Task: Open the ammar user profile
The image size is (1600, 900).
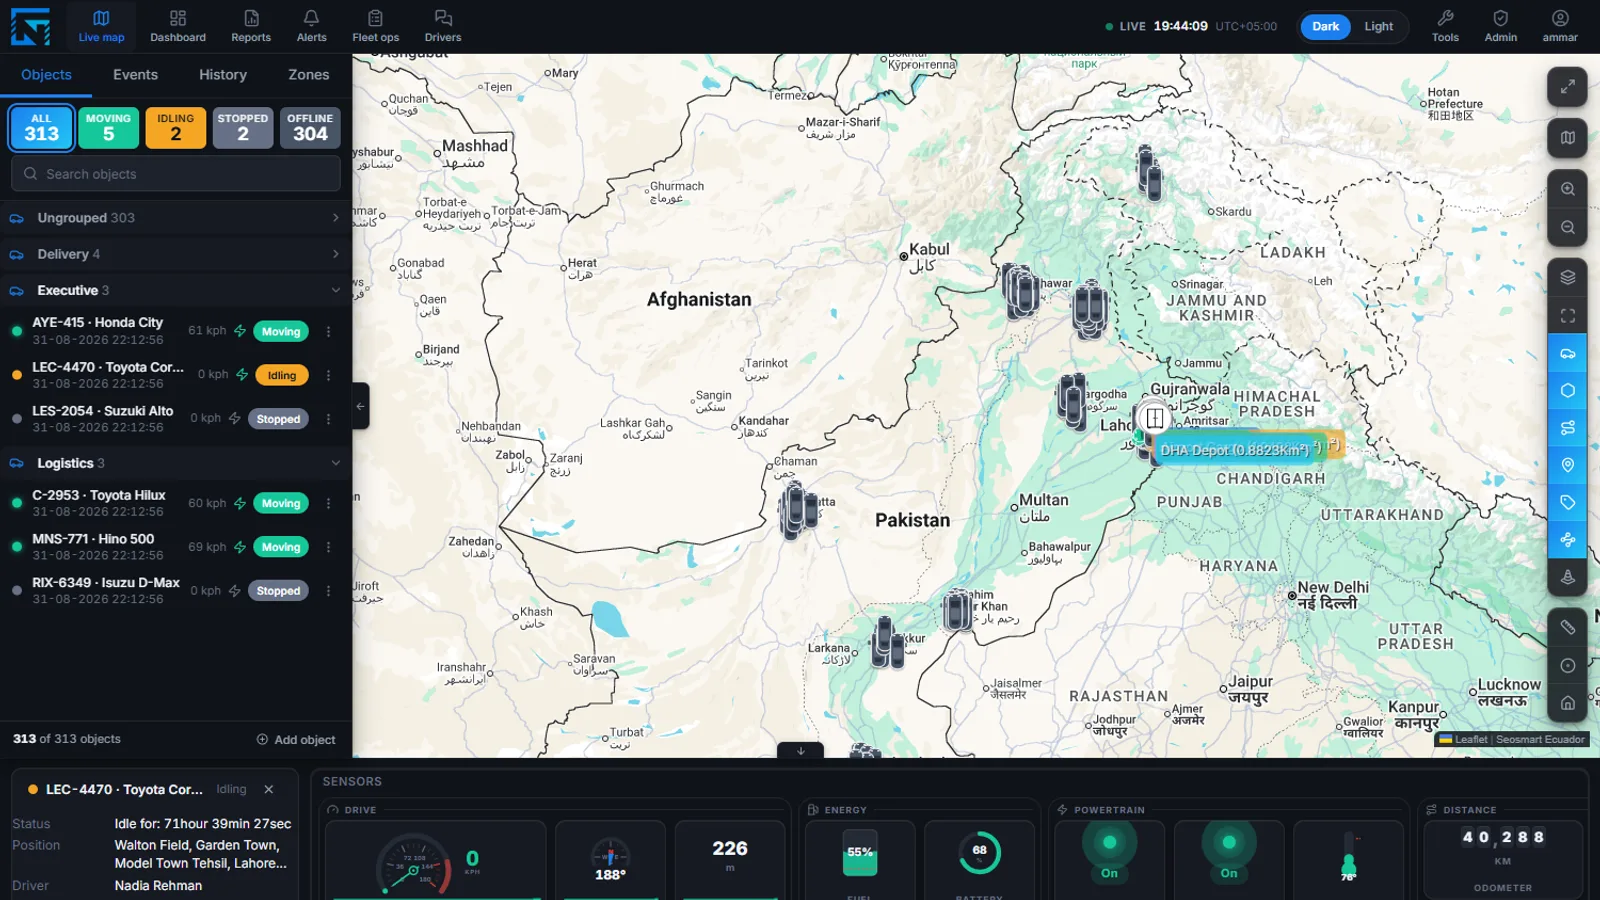Action: 1559,27
